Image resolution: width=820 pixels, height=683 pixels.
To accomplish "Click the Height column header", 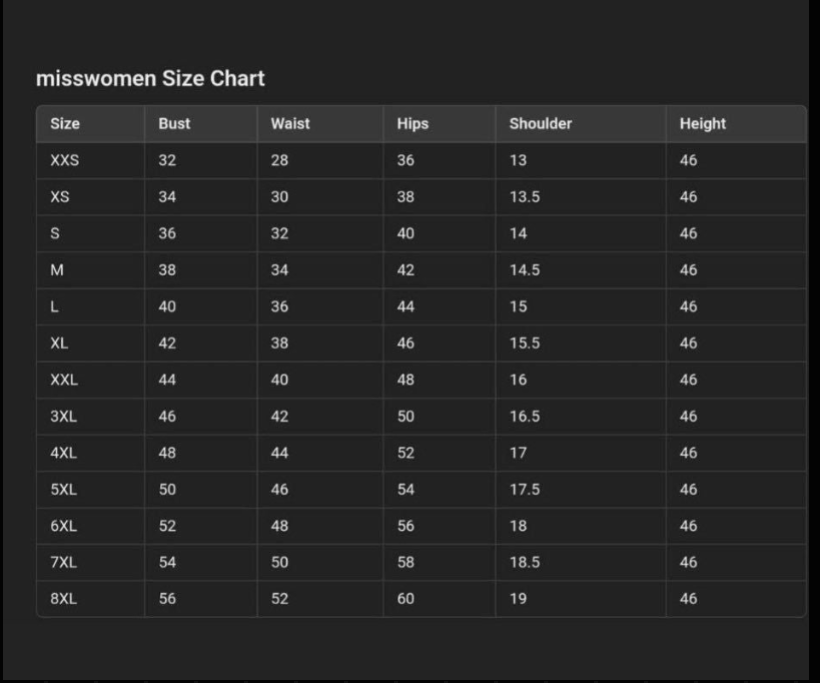I will point(702,124).
